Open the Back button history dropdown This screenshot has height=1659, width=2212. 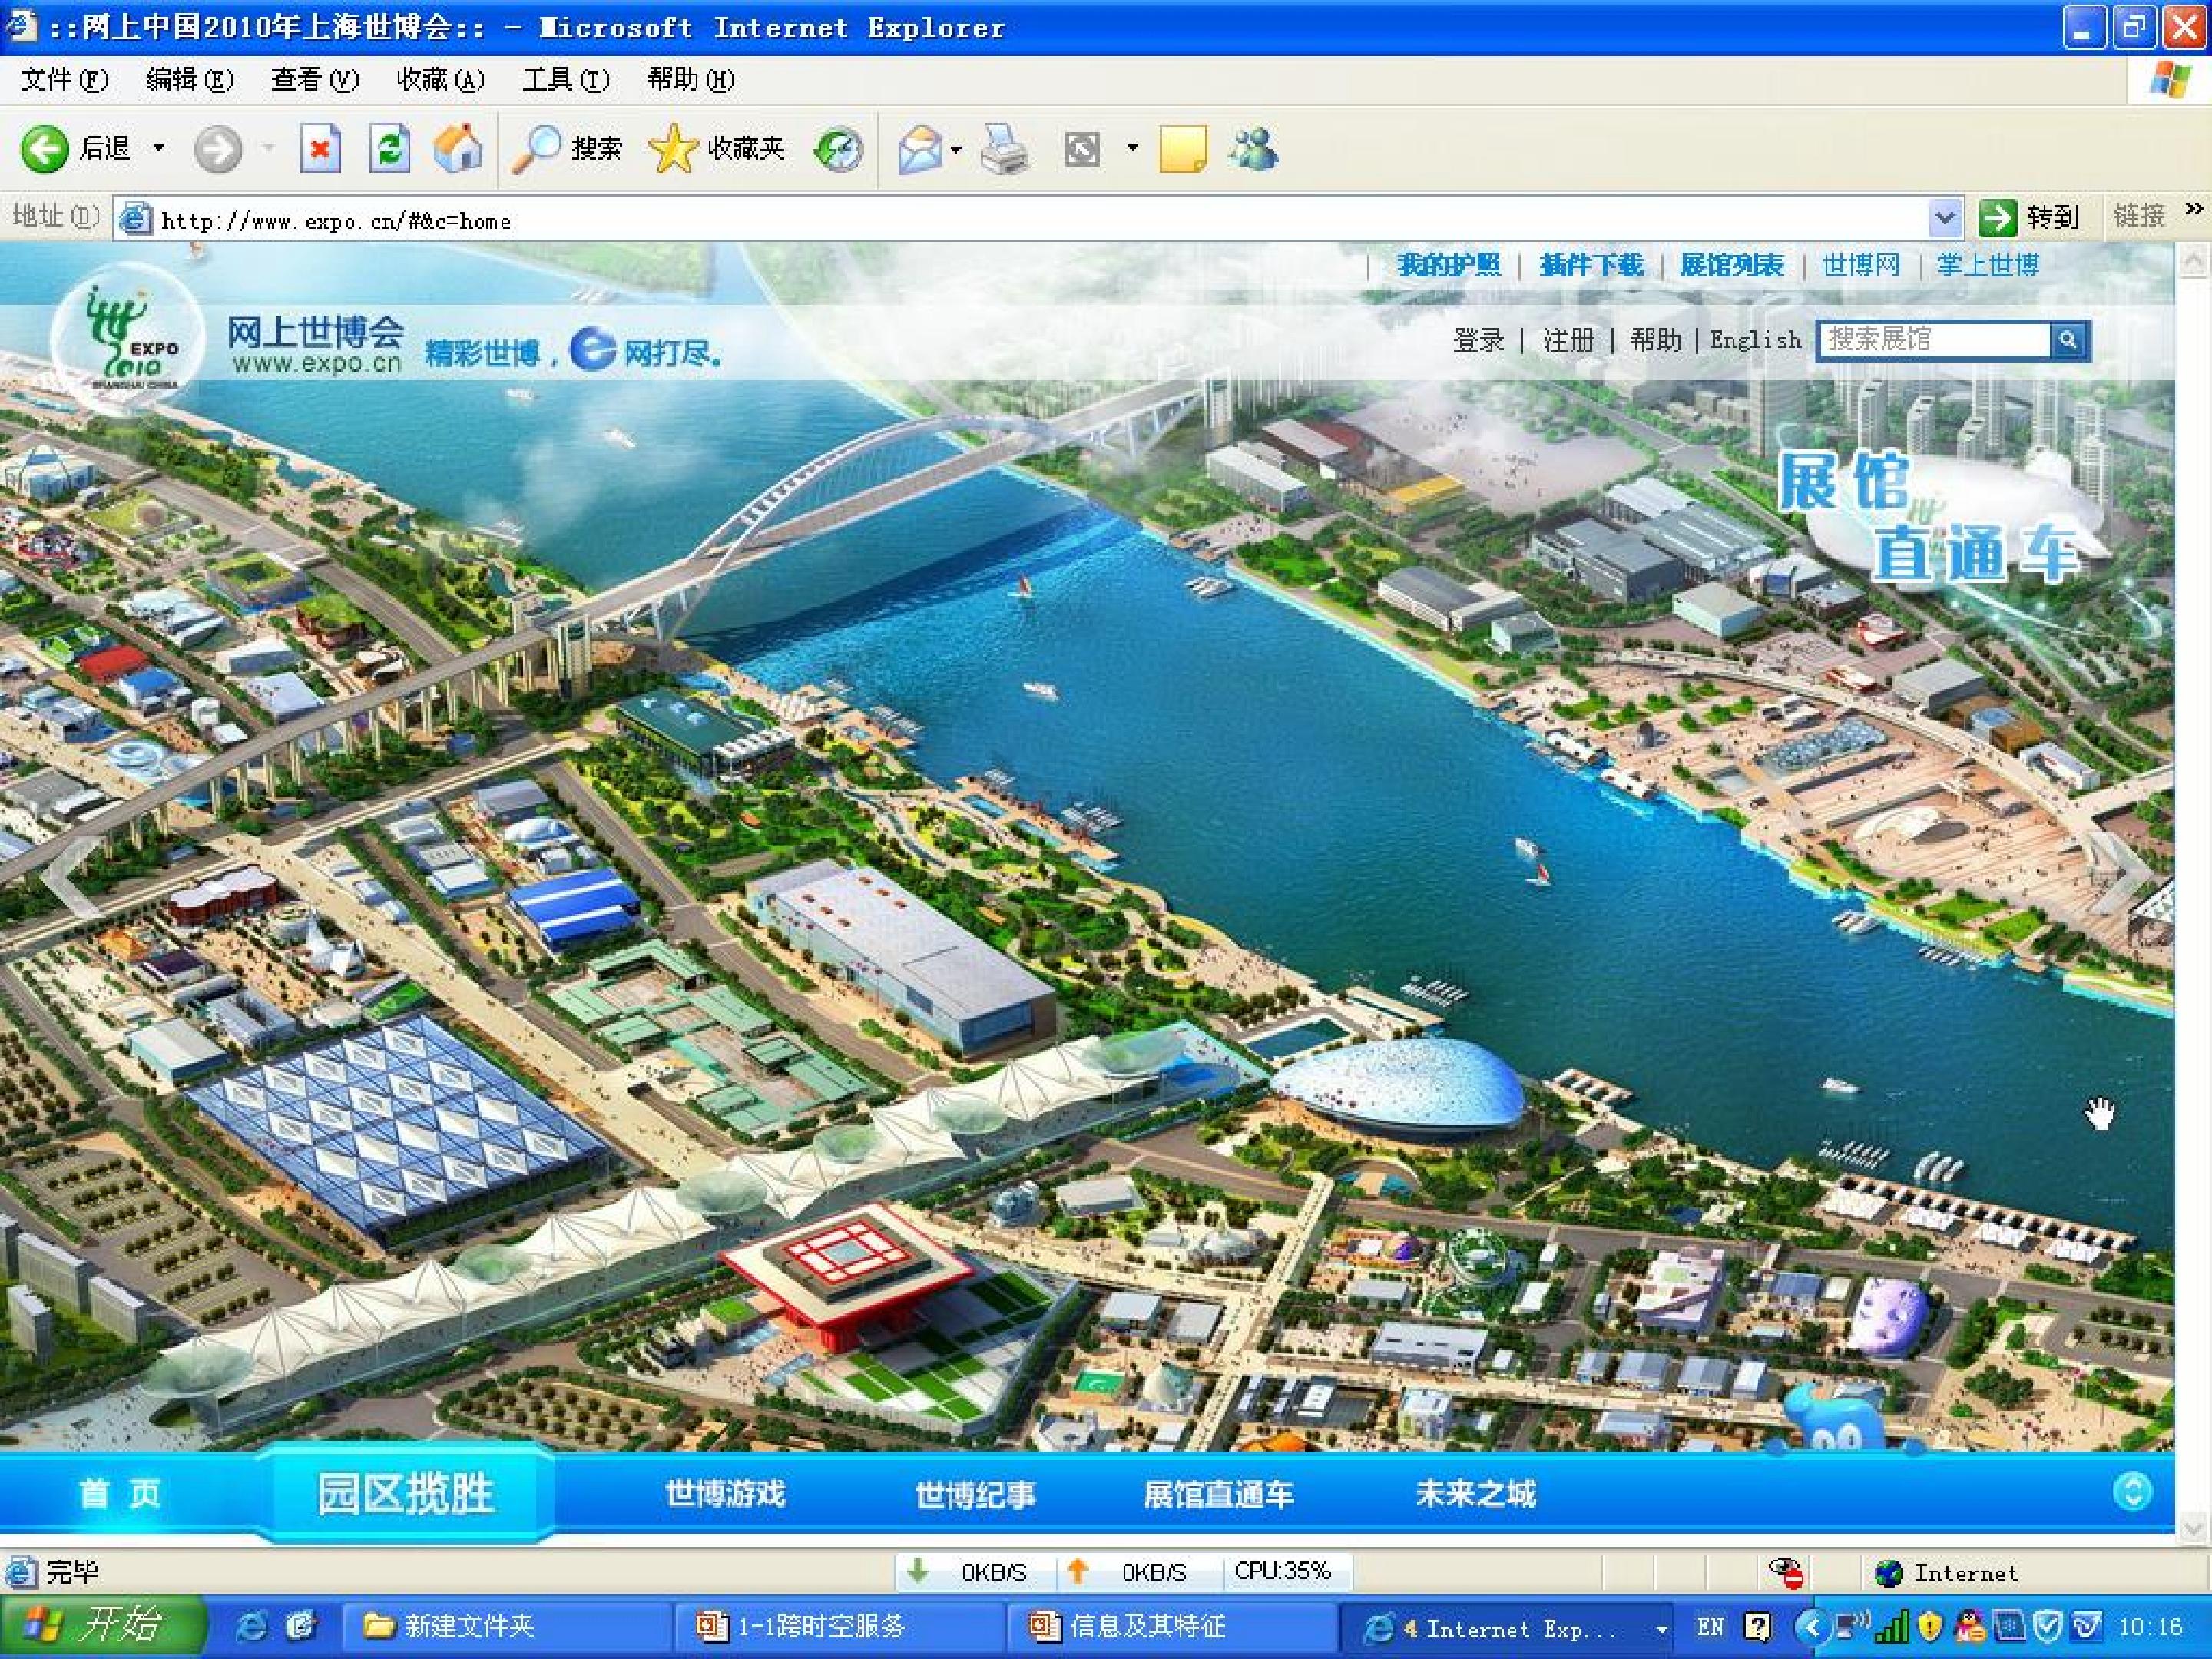point(159,149)
